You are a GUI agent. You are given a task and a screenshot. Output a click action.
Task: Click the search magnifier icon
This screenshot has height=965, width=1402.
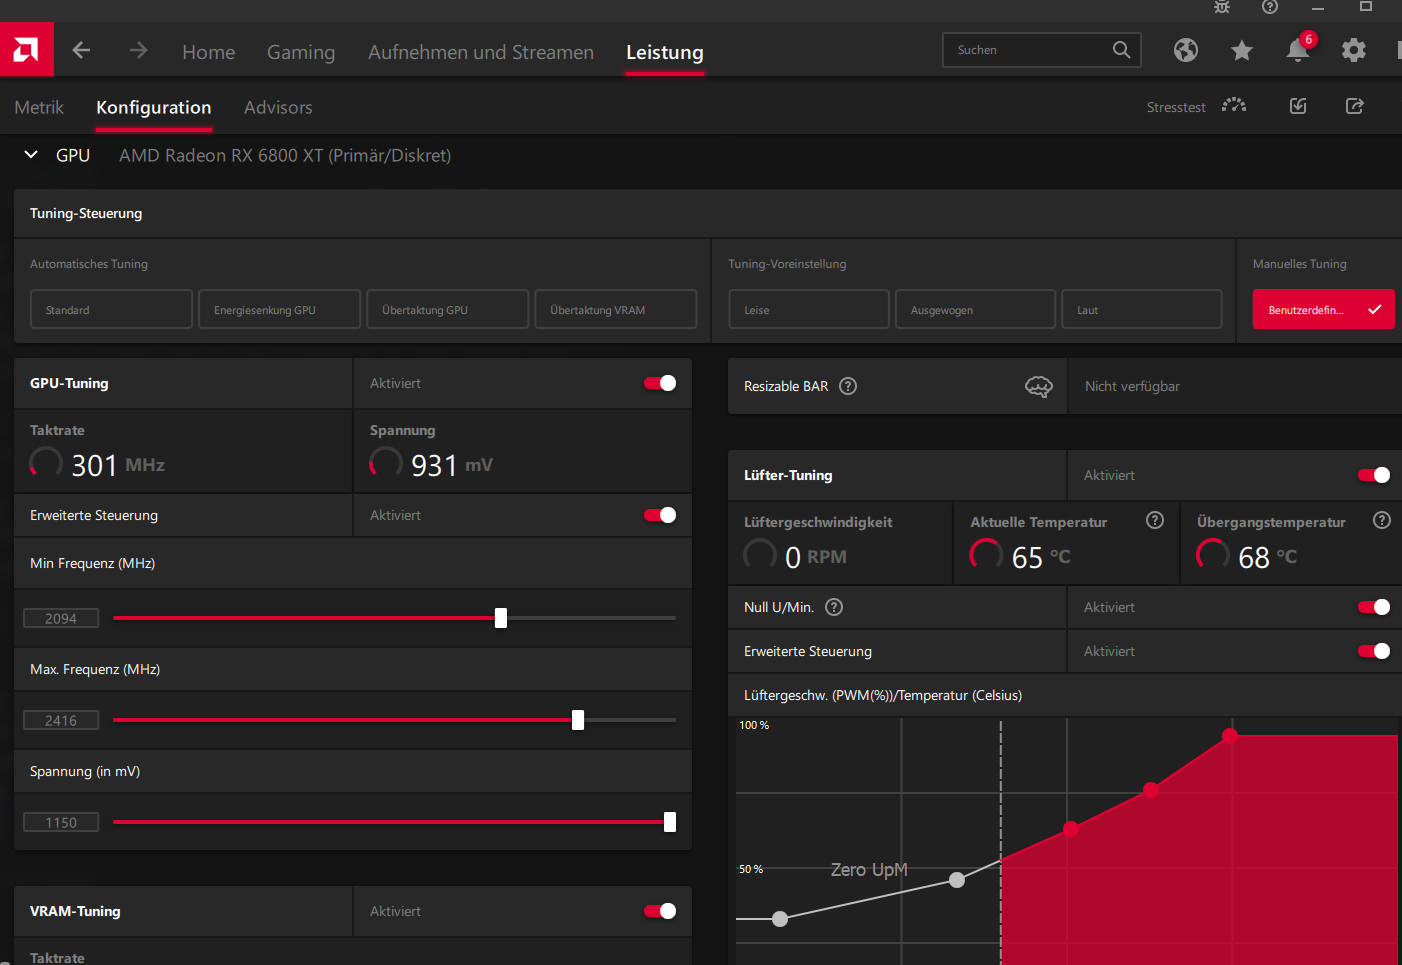[1121, 49]
